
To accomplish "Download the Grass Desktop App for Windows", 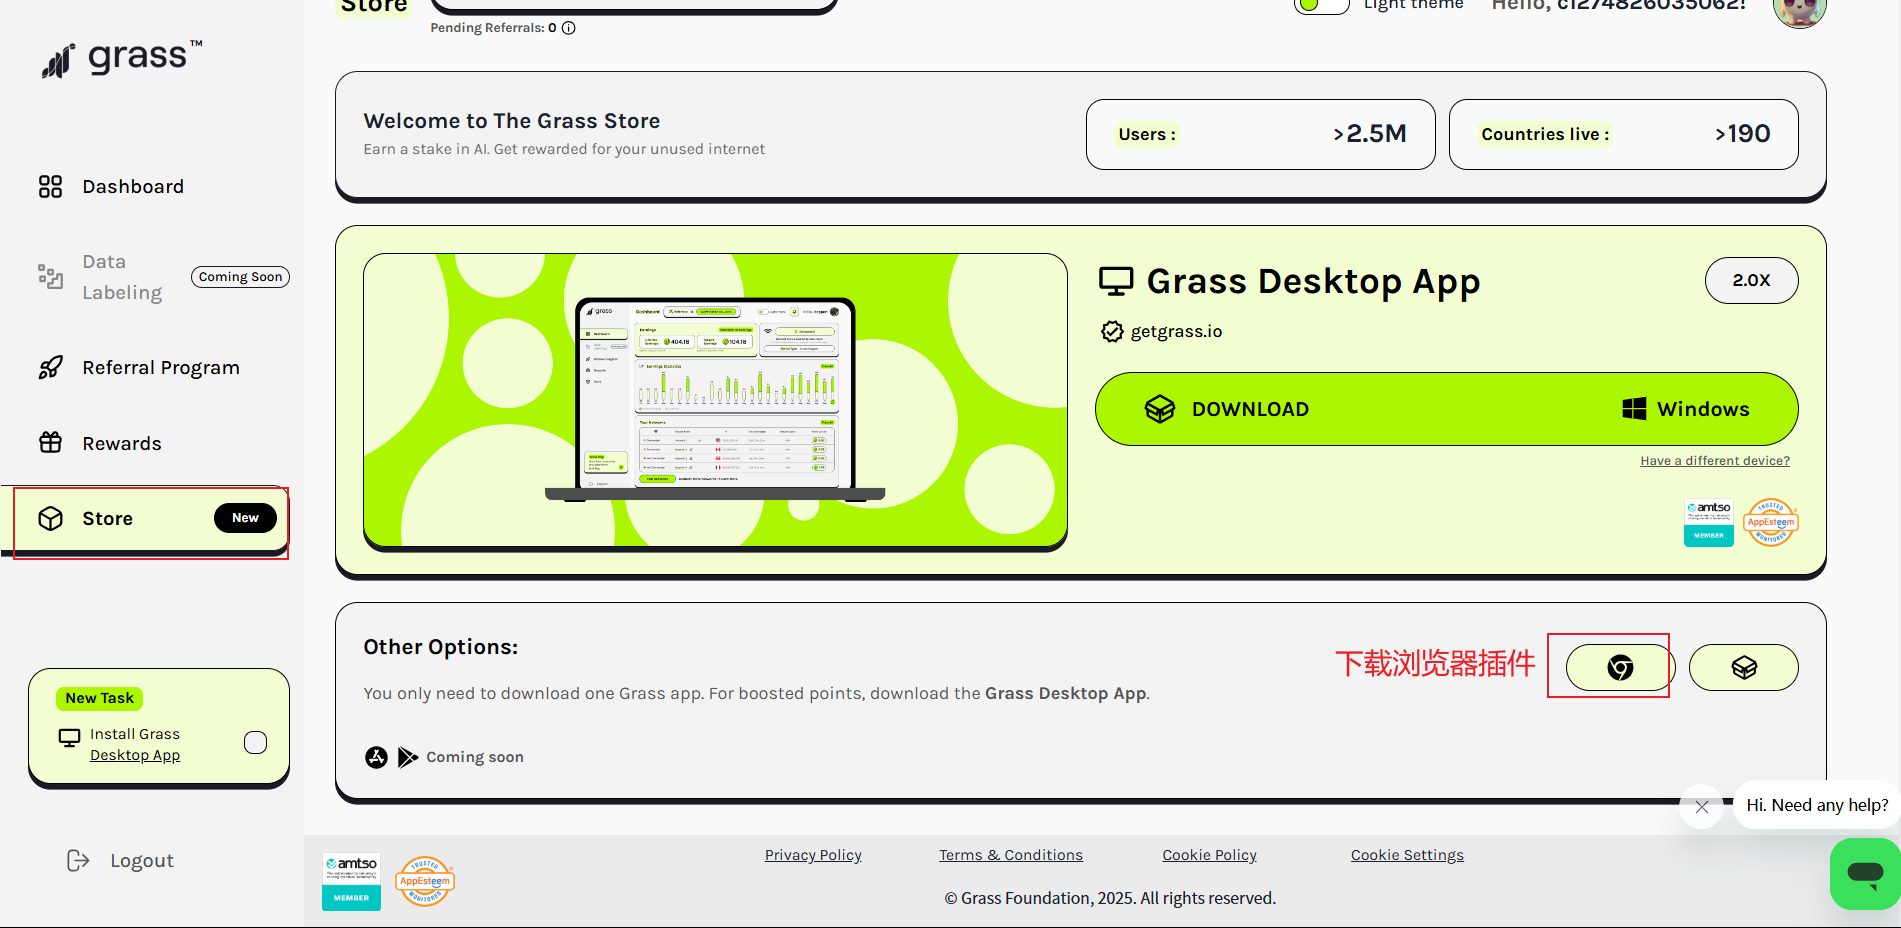I will tap(1447, 409).
